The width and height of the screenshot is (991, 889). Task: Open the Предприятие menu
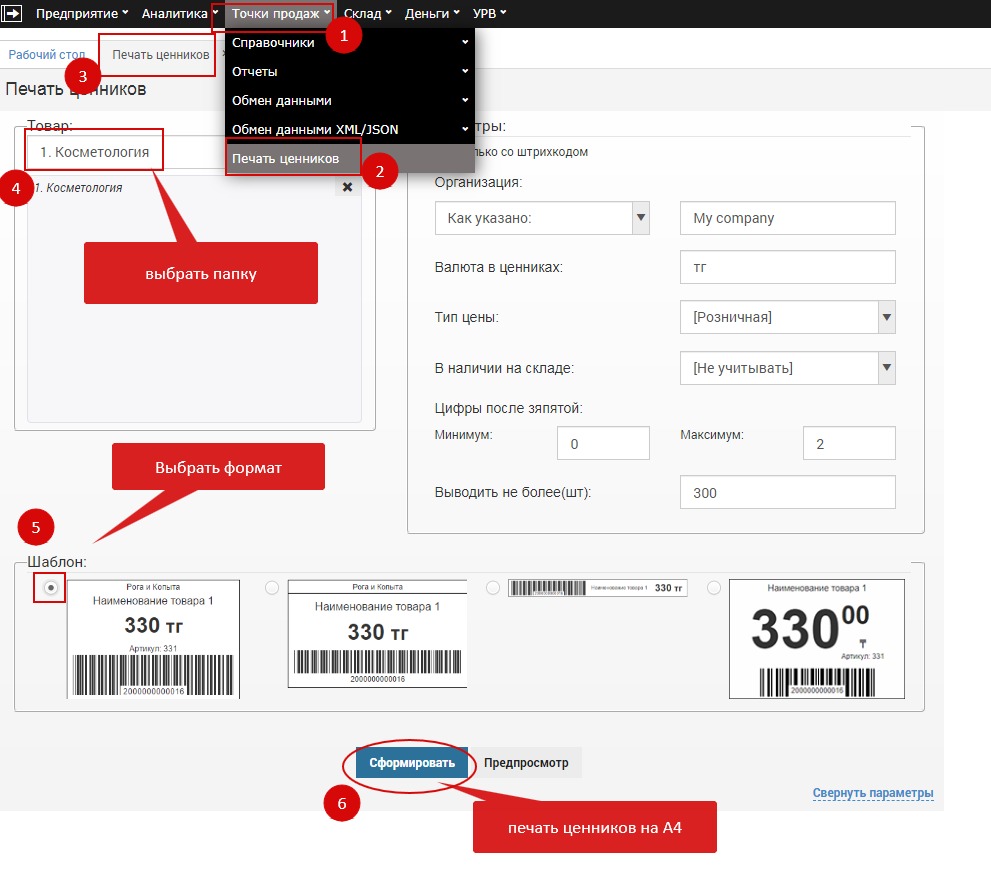tap(82, 14)
